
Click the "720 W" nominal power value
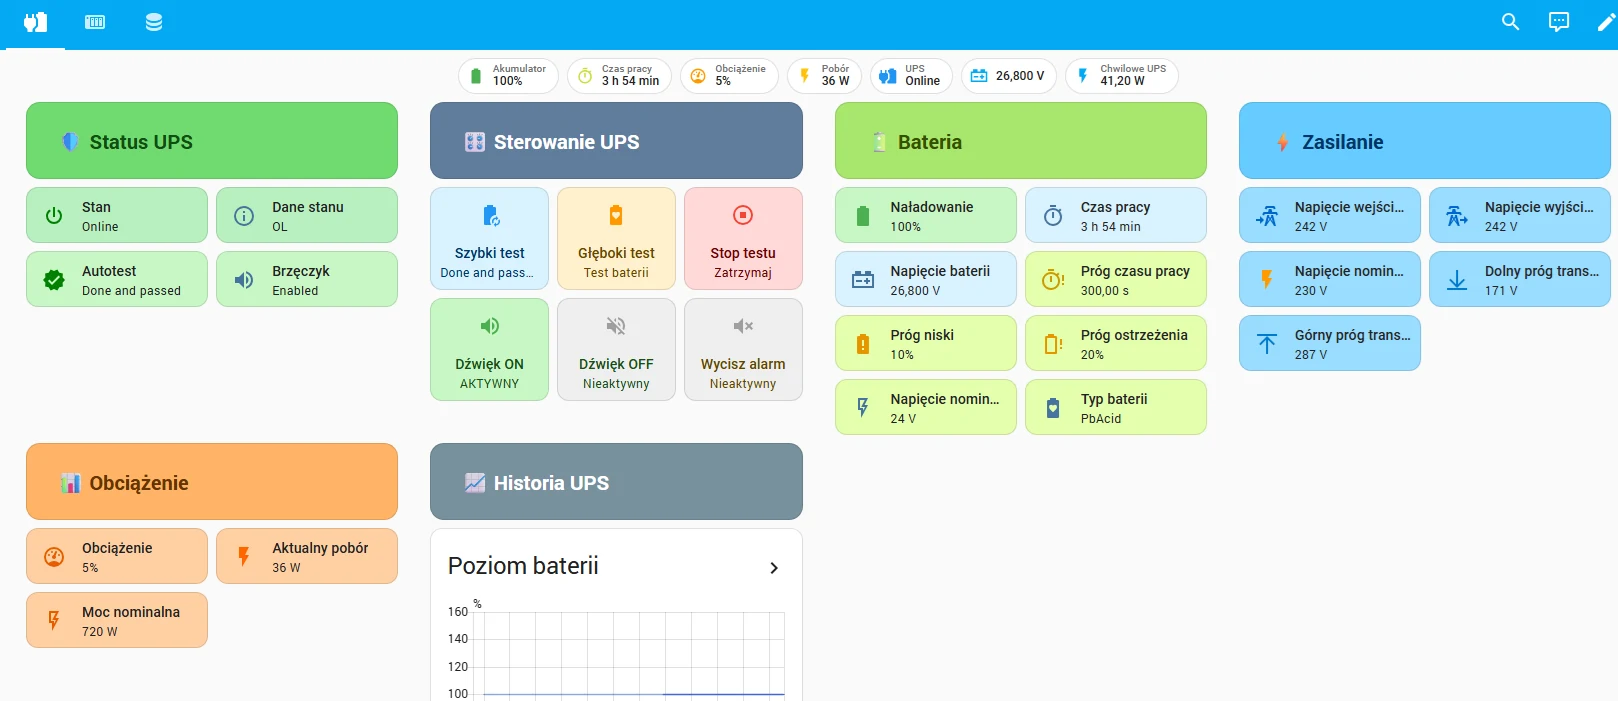[x=100, y=632]
